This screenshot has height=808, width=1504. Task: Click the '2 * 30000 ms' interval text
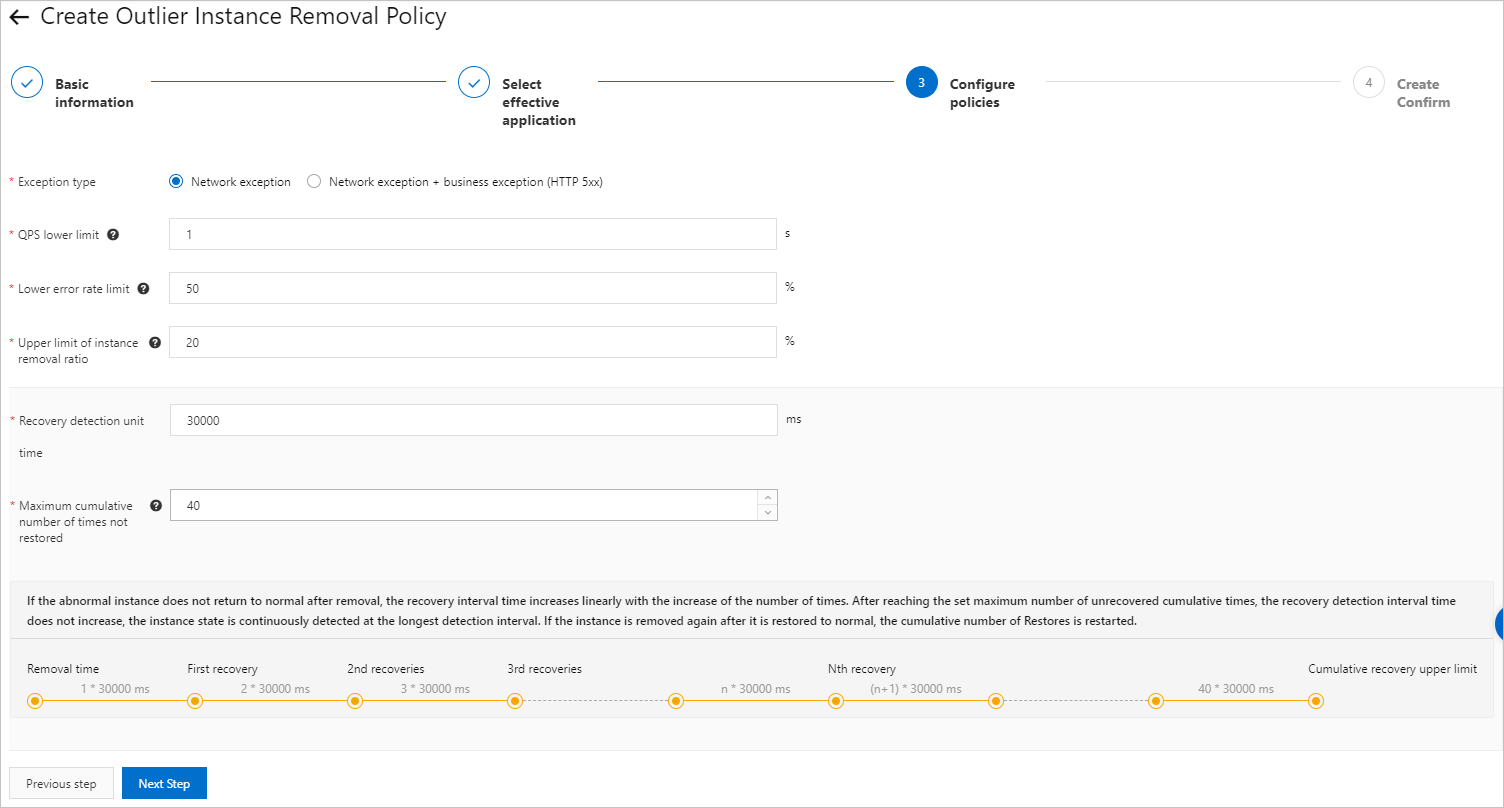tap(275, 689)
